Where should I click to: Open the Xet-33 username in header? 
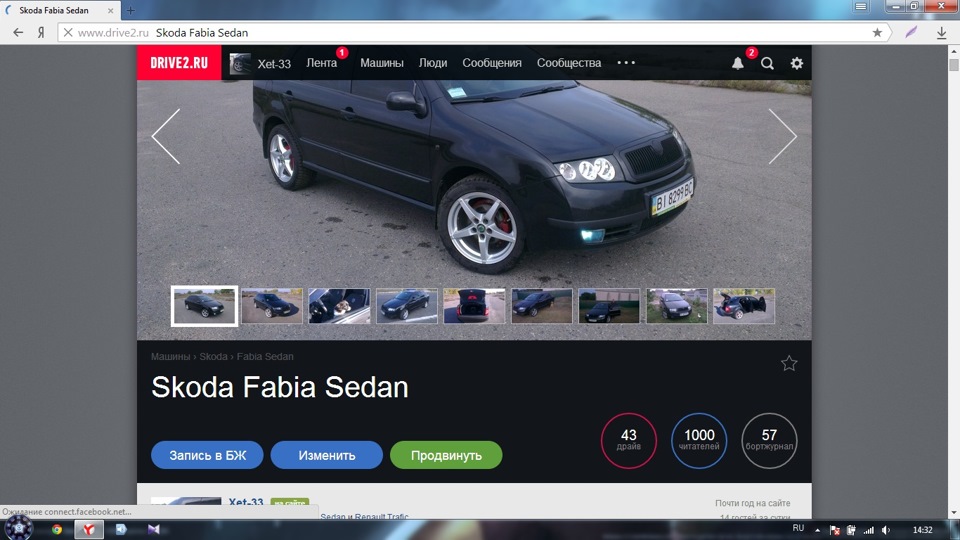point(274,64)
